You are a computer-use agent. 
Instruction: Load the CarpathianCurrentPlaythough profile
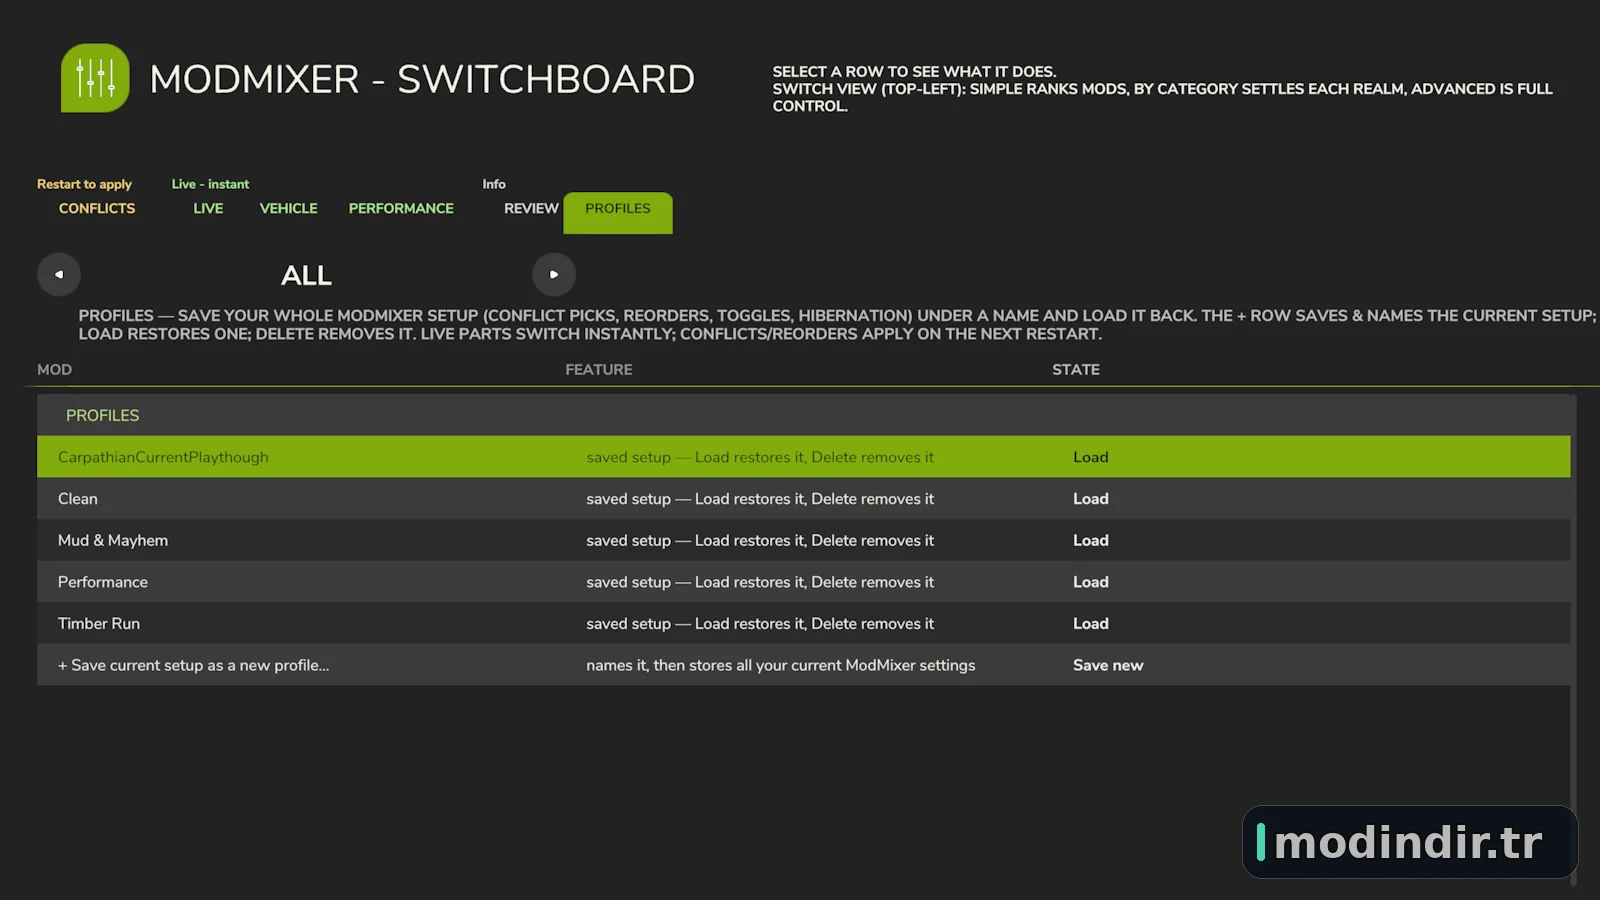[1091, 457]
